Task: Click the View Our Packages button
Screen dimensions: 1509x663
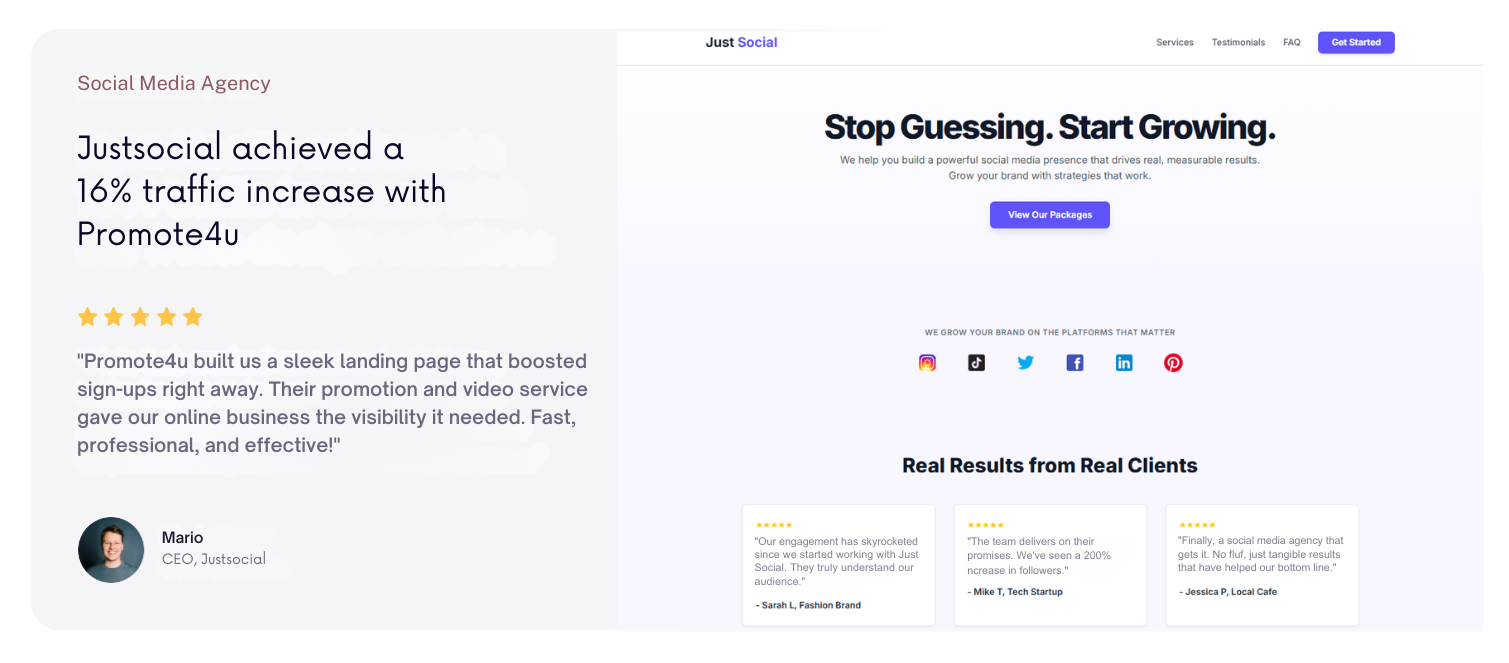Action: (1050, 215)
